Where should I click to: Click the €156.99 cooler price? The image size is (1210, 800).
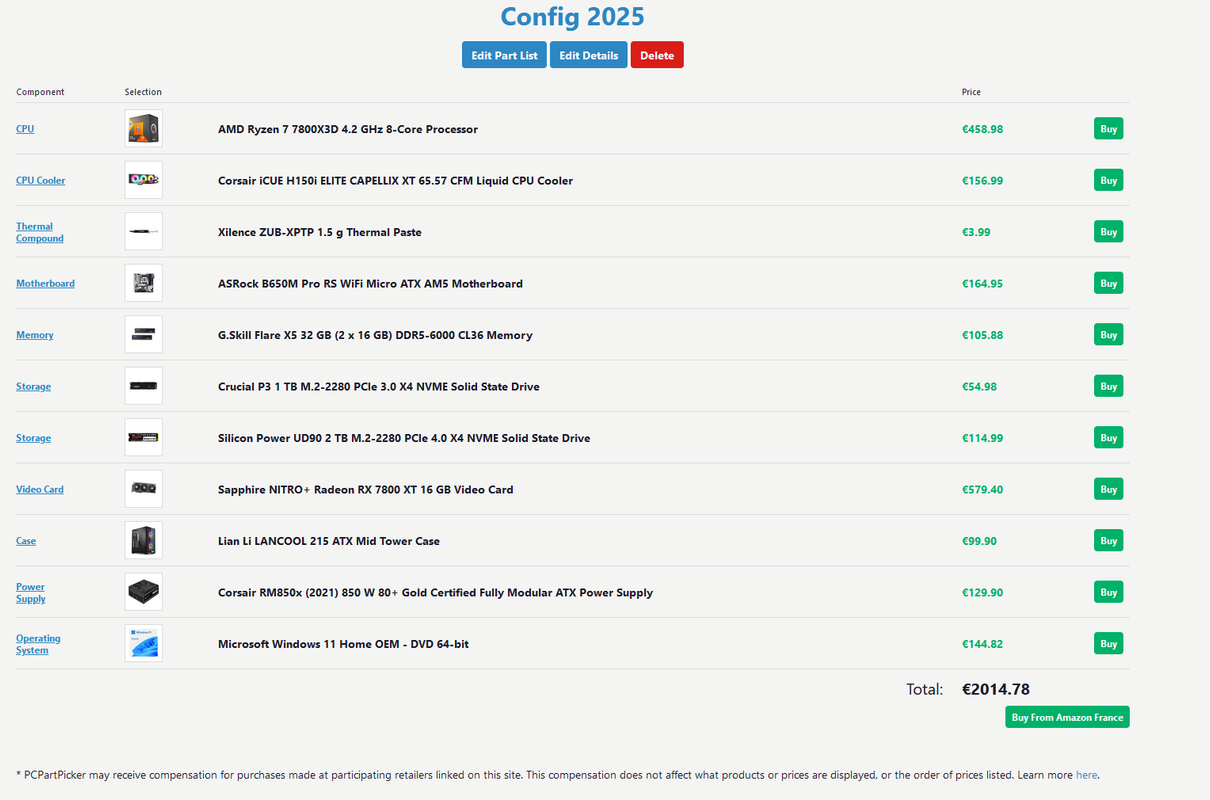983,181
